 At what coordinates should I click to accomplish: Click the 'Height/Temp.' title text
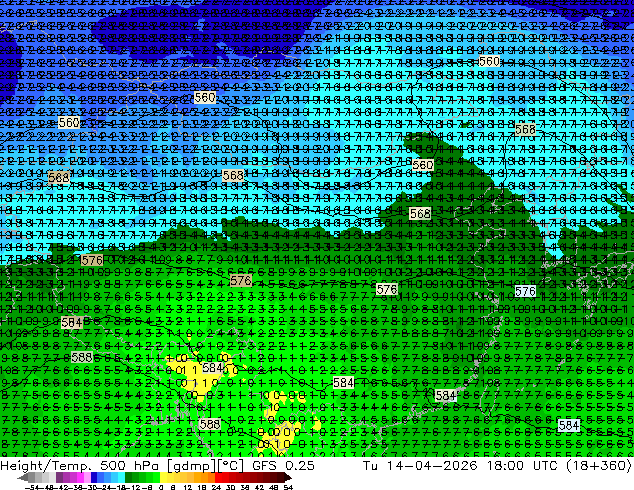(x=47, y=466)
